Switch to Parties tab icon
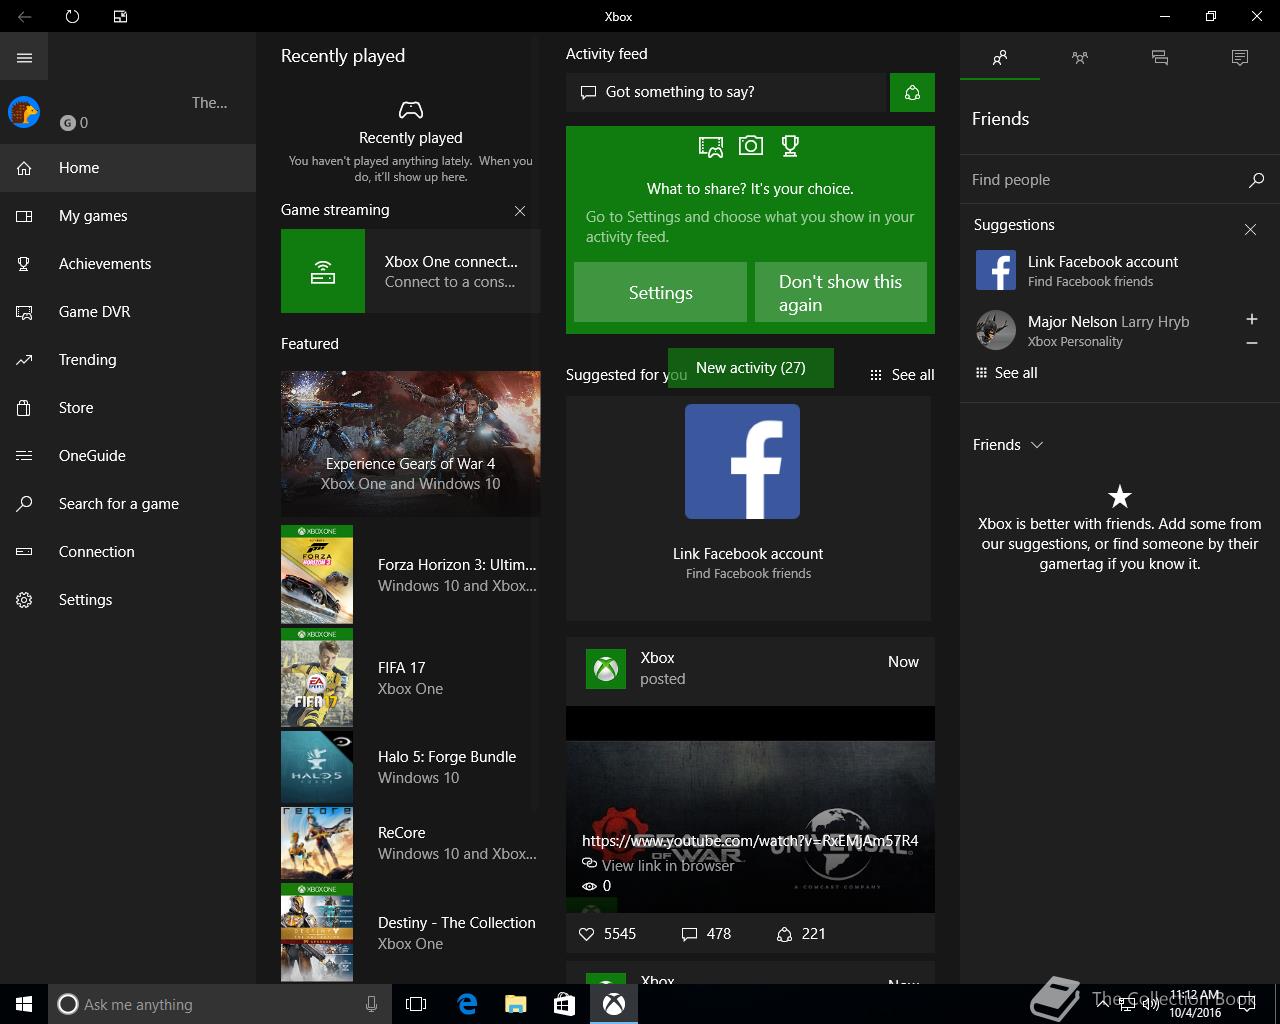Image resolution: width=1280 pixels, height=1024 pixels. (x=1080, y=58)
